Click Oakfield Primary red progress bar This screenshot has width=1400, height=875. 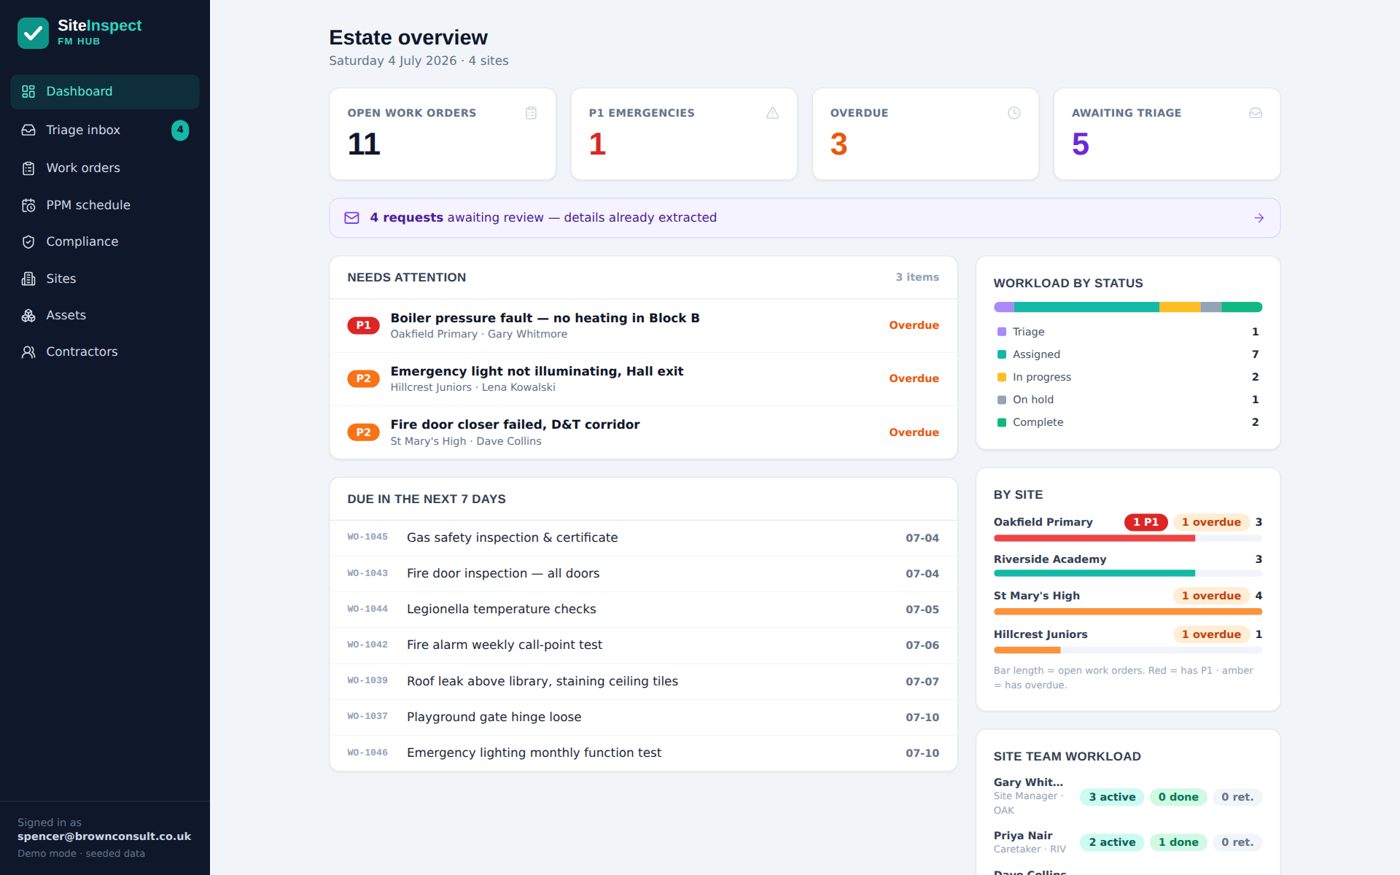click(x=1094, y=538)
